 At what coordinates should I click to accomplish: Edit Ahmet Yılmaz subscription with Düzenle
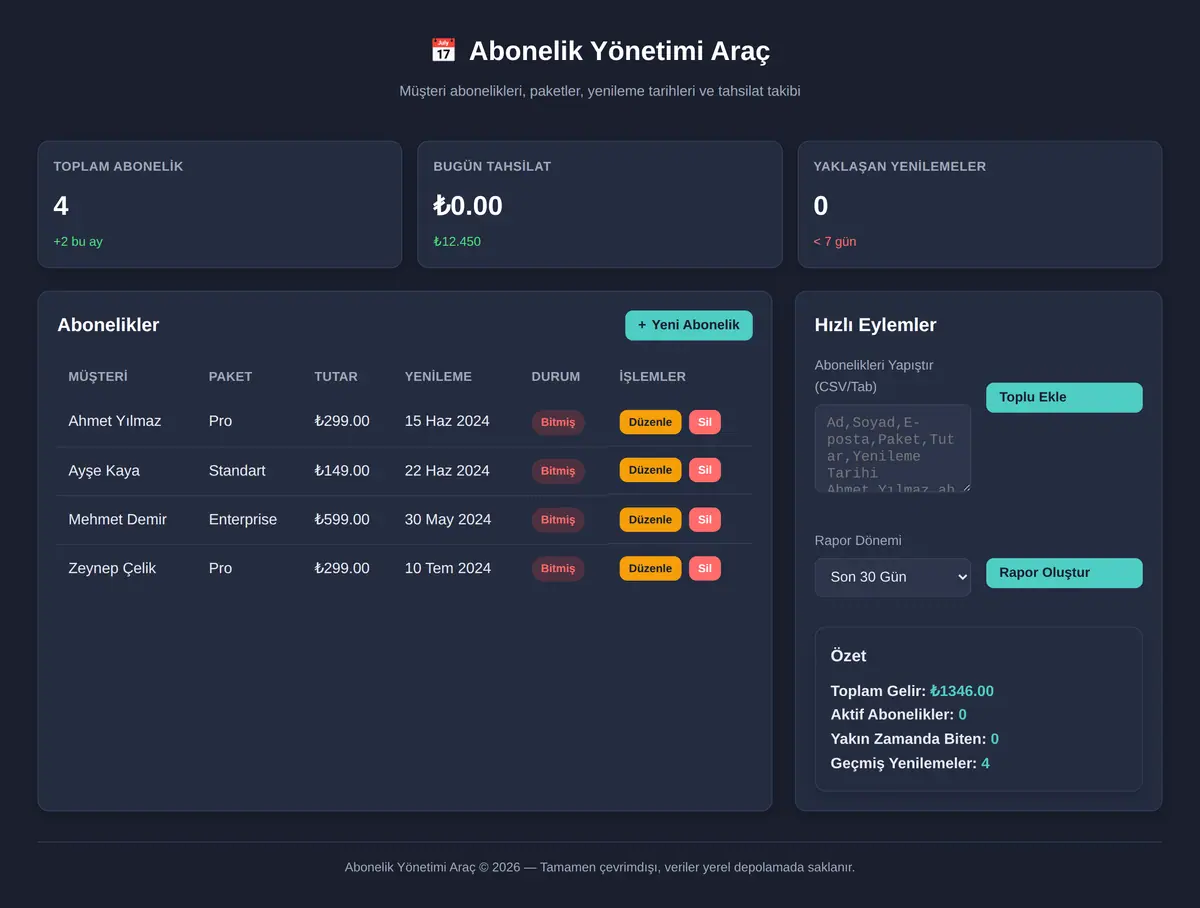(650, 422)
